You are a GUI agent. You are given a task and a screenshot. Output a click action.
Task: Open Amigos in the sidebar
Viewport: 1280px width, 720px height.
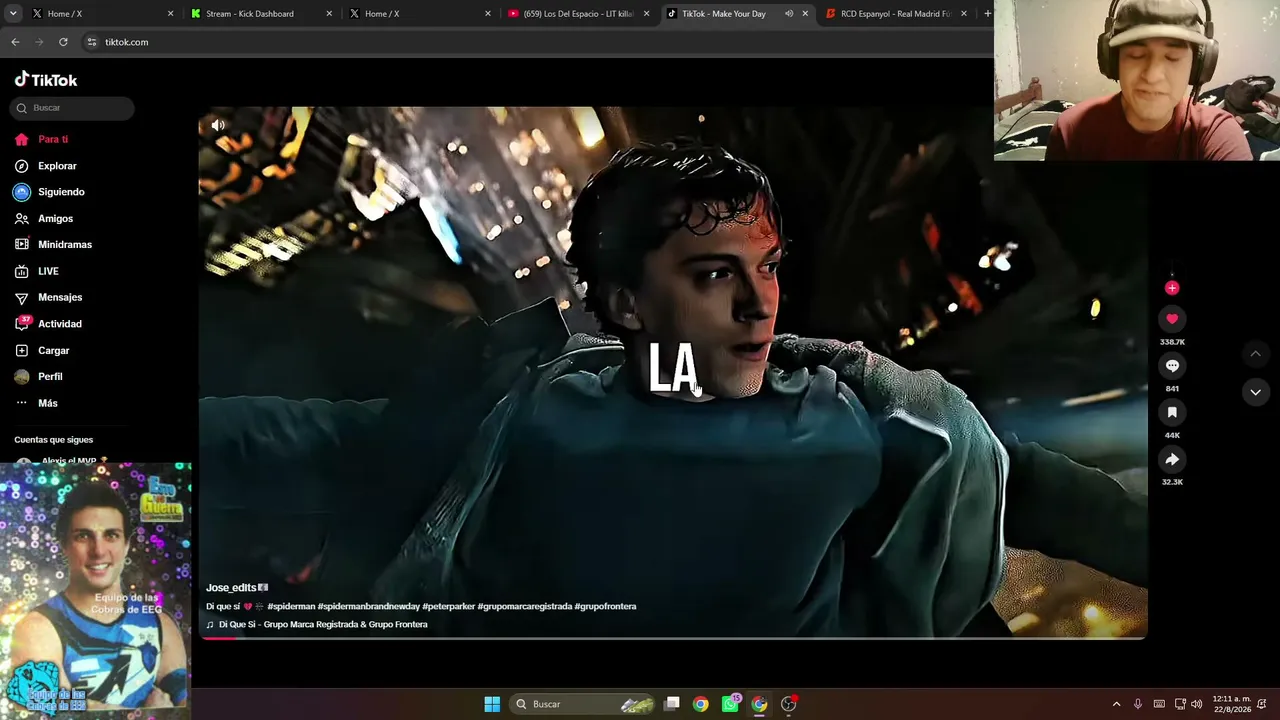click(x=44, y=218)
